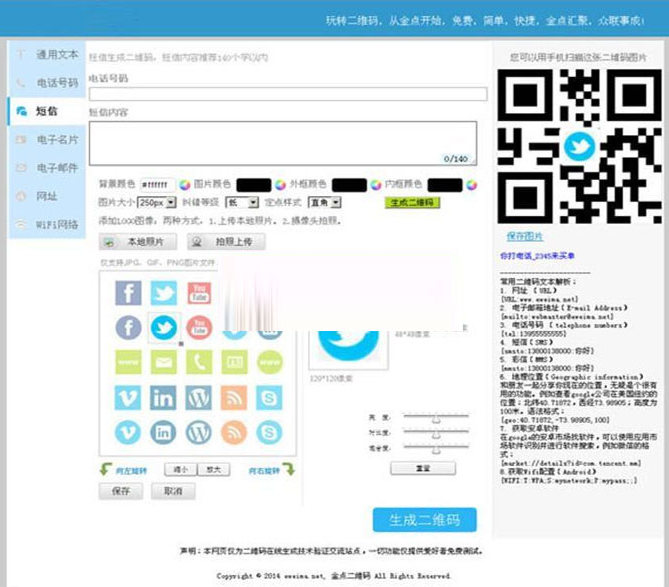This screenshot has width=669, height=587.
Task: Click the 饱和度 saturation slider handle
Action: click(436, 449)
